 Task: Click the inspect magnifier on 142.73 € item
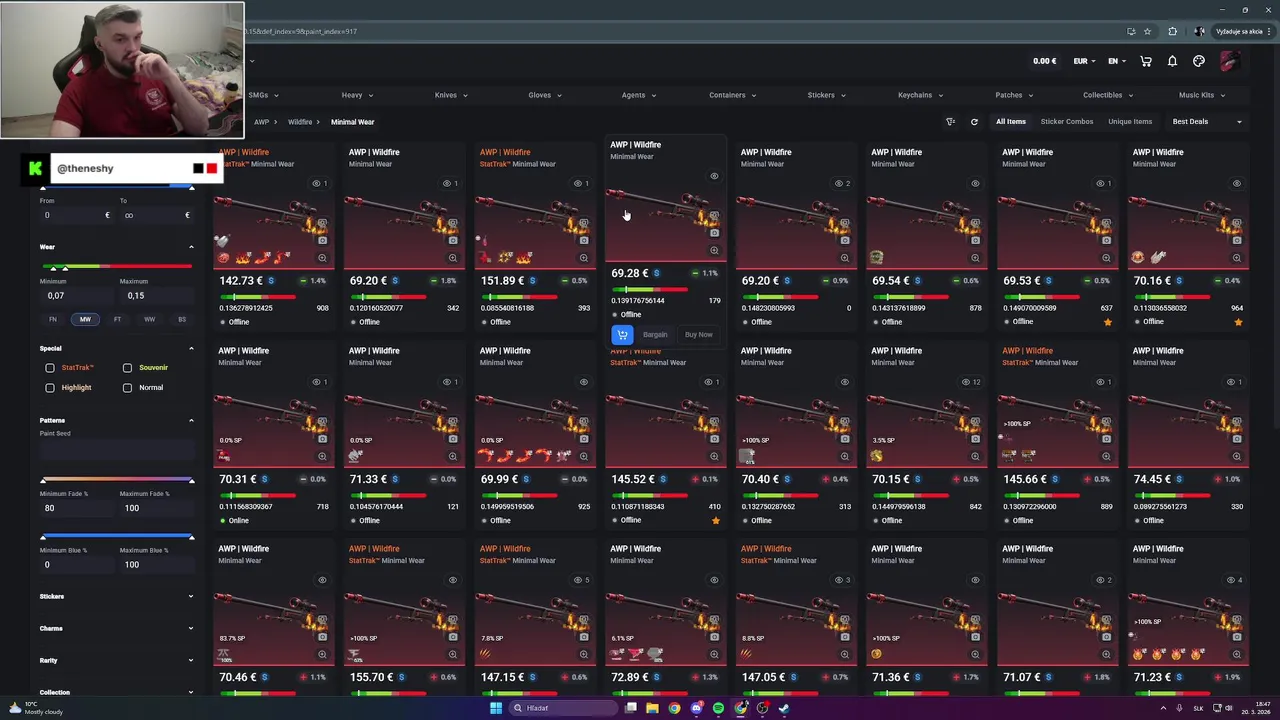click(322, 258)
